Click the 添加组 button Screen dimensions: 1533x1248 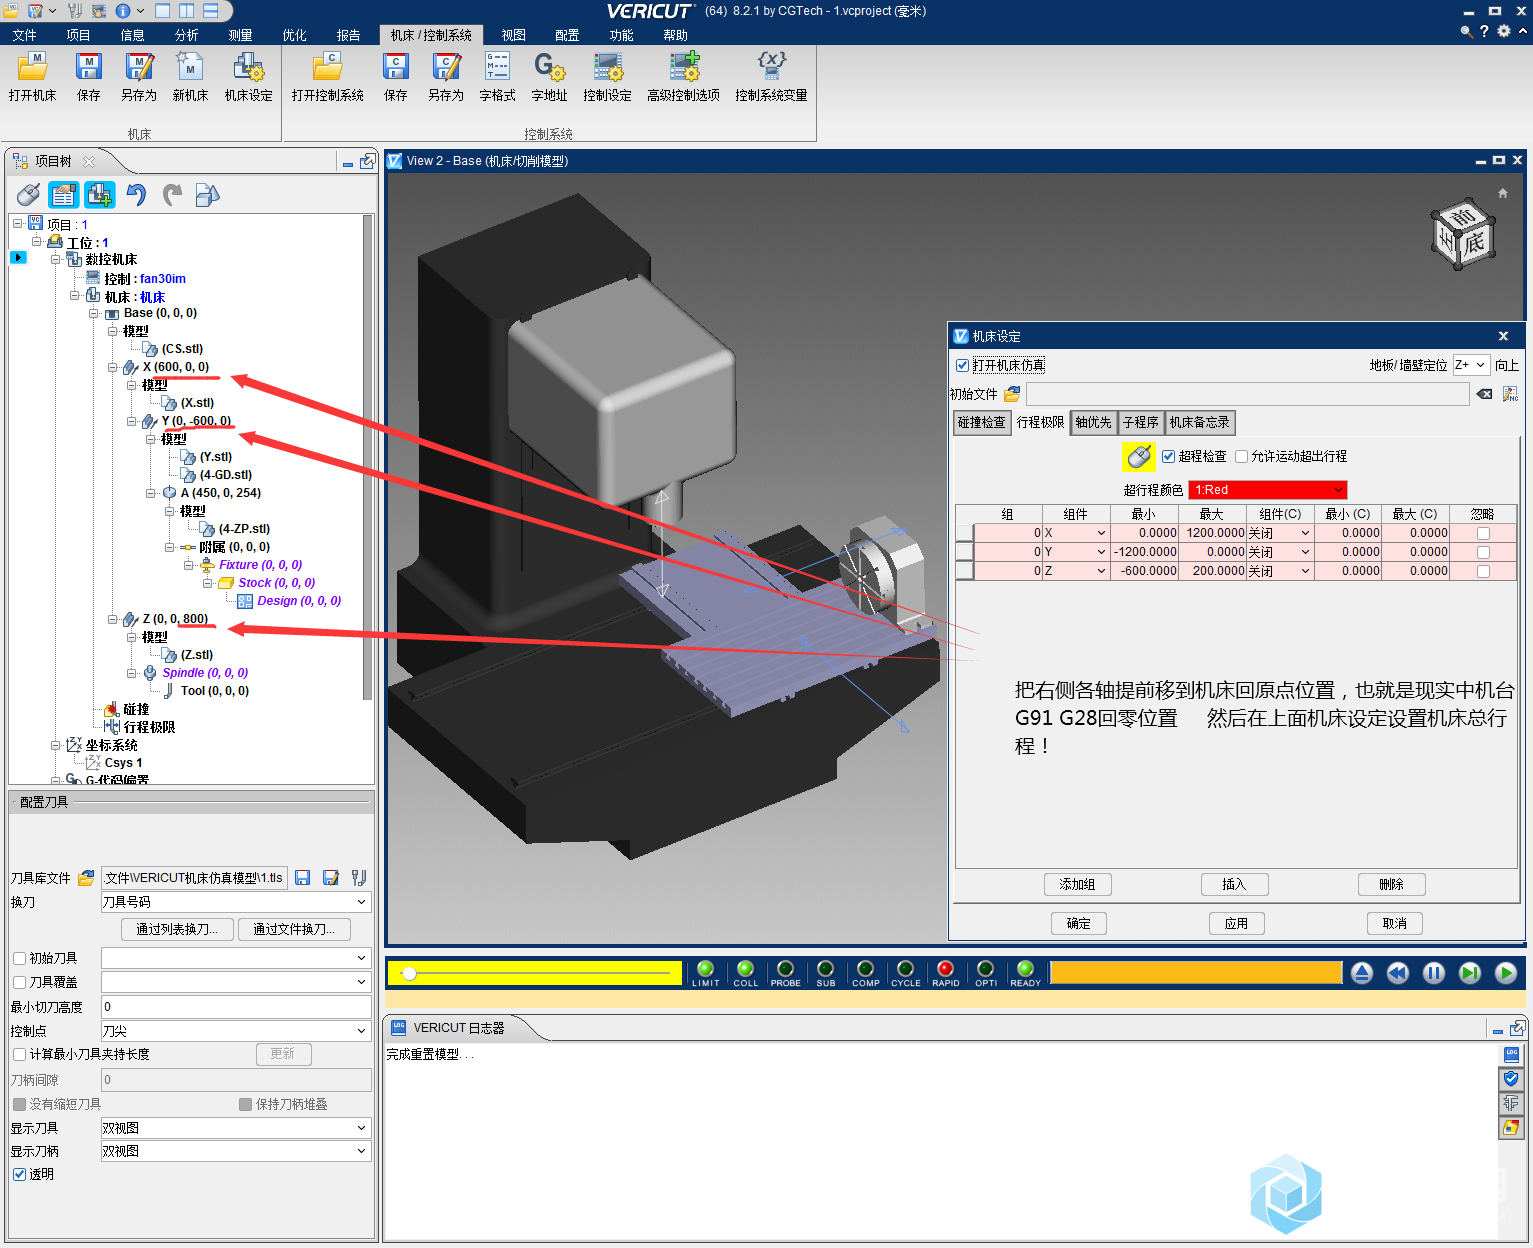pyautogui.click(x=1077, y=884)
